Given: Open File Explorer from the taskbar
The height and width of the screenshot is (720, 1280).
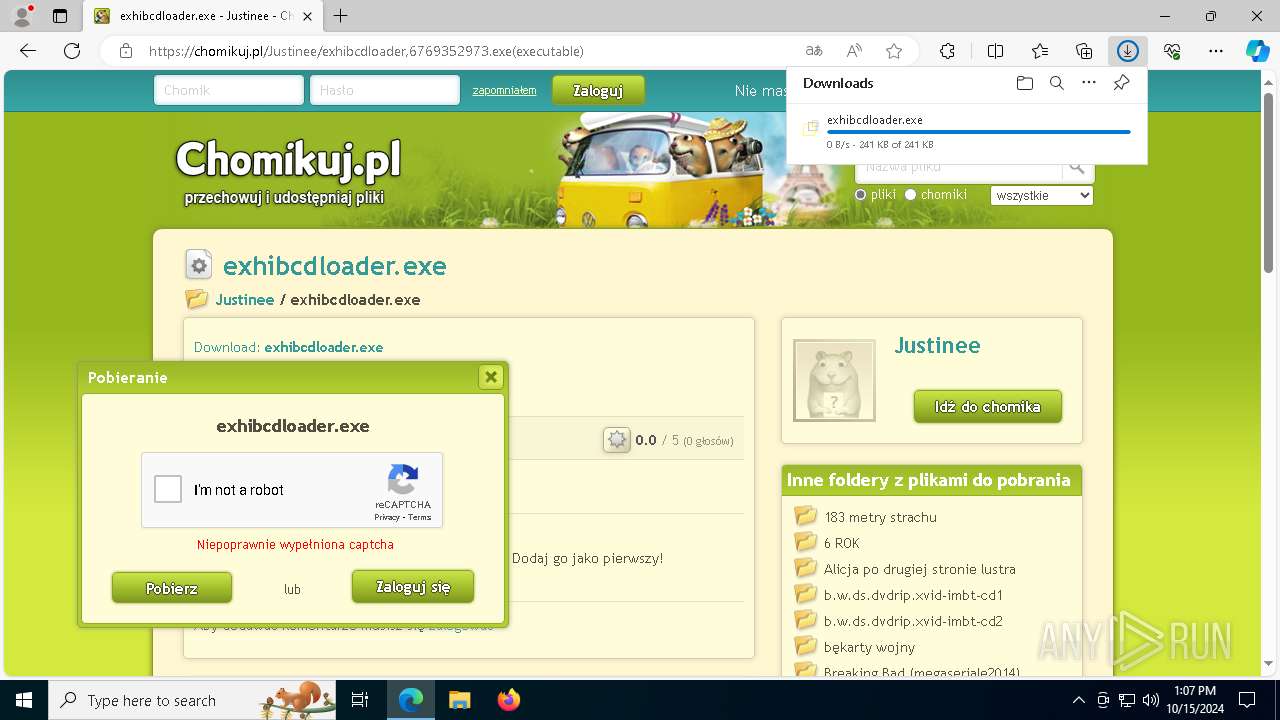Looking at the screenshot, I should point(460,700).
